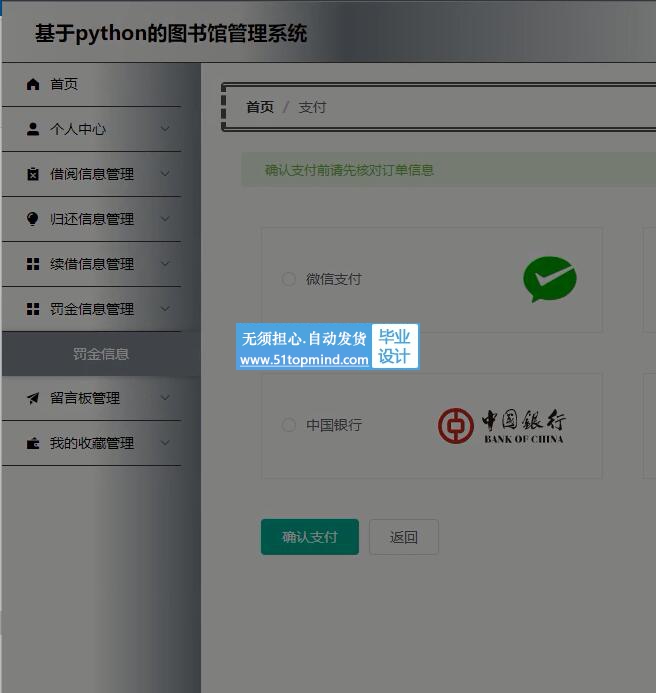The width and height of the screenshot is (656, 693).
Task: Select the 中国银行 radio button
Action: 289,425
